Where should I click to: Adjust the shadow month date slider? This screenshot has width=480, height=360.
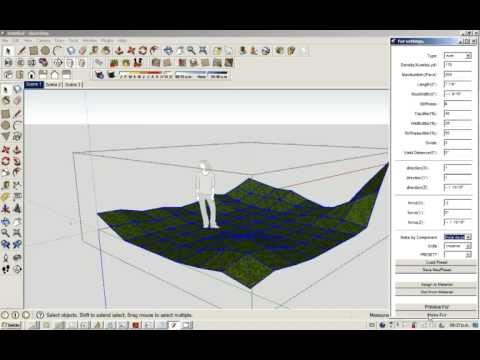[145, 74]
